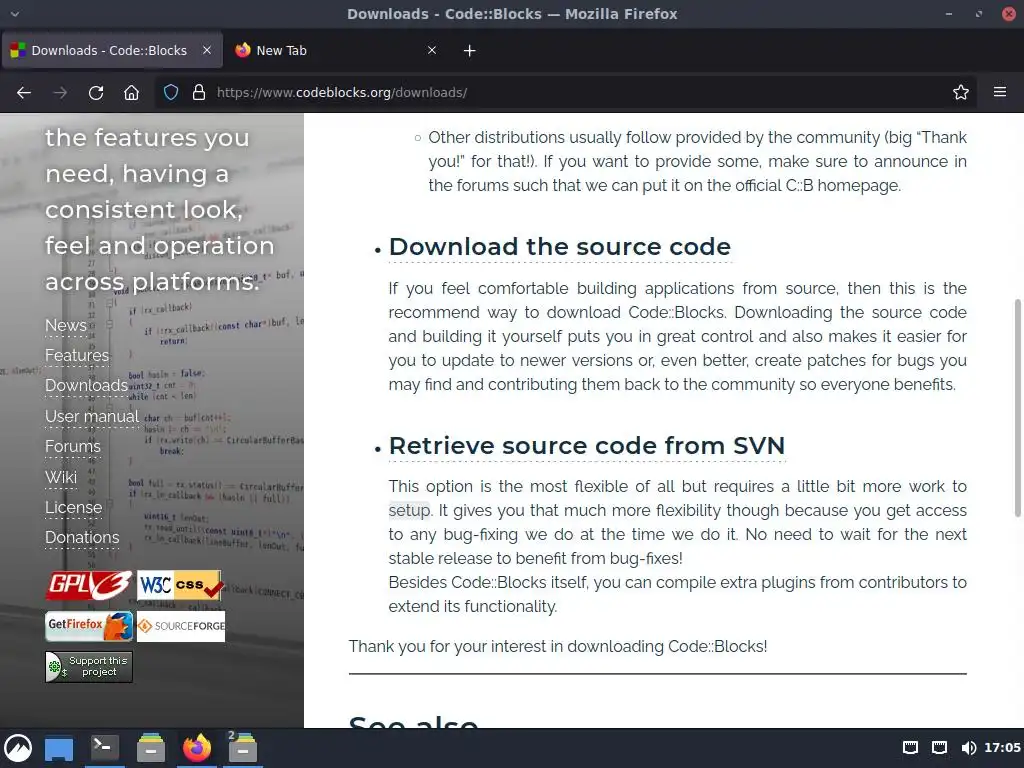Click the forward navigation arrow

pos(60,93)
